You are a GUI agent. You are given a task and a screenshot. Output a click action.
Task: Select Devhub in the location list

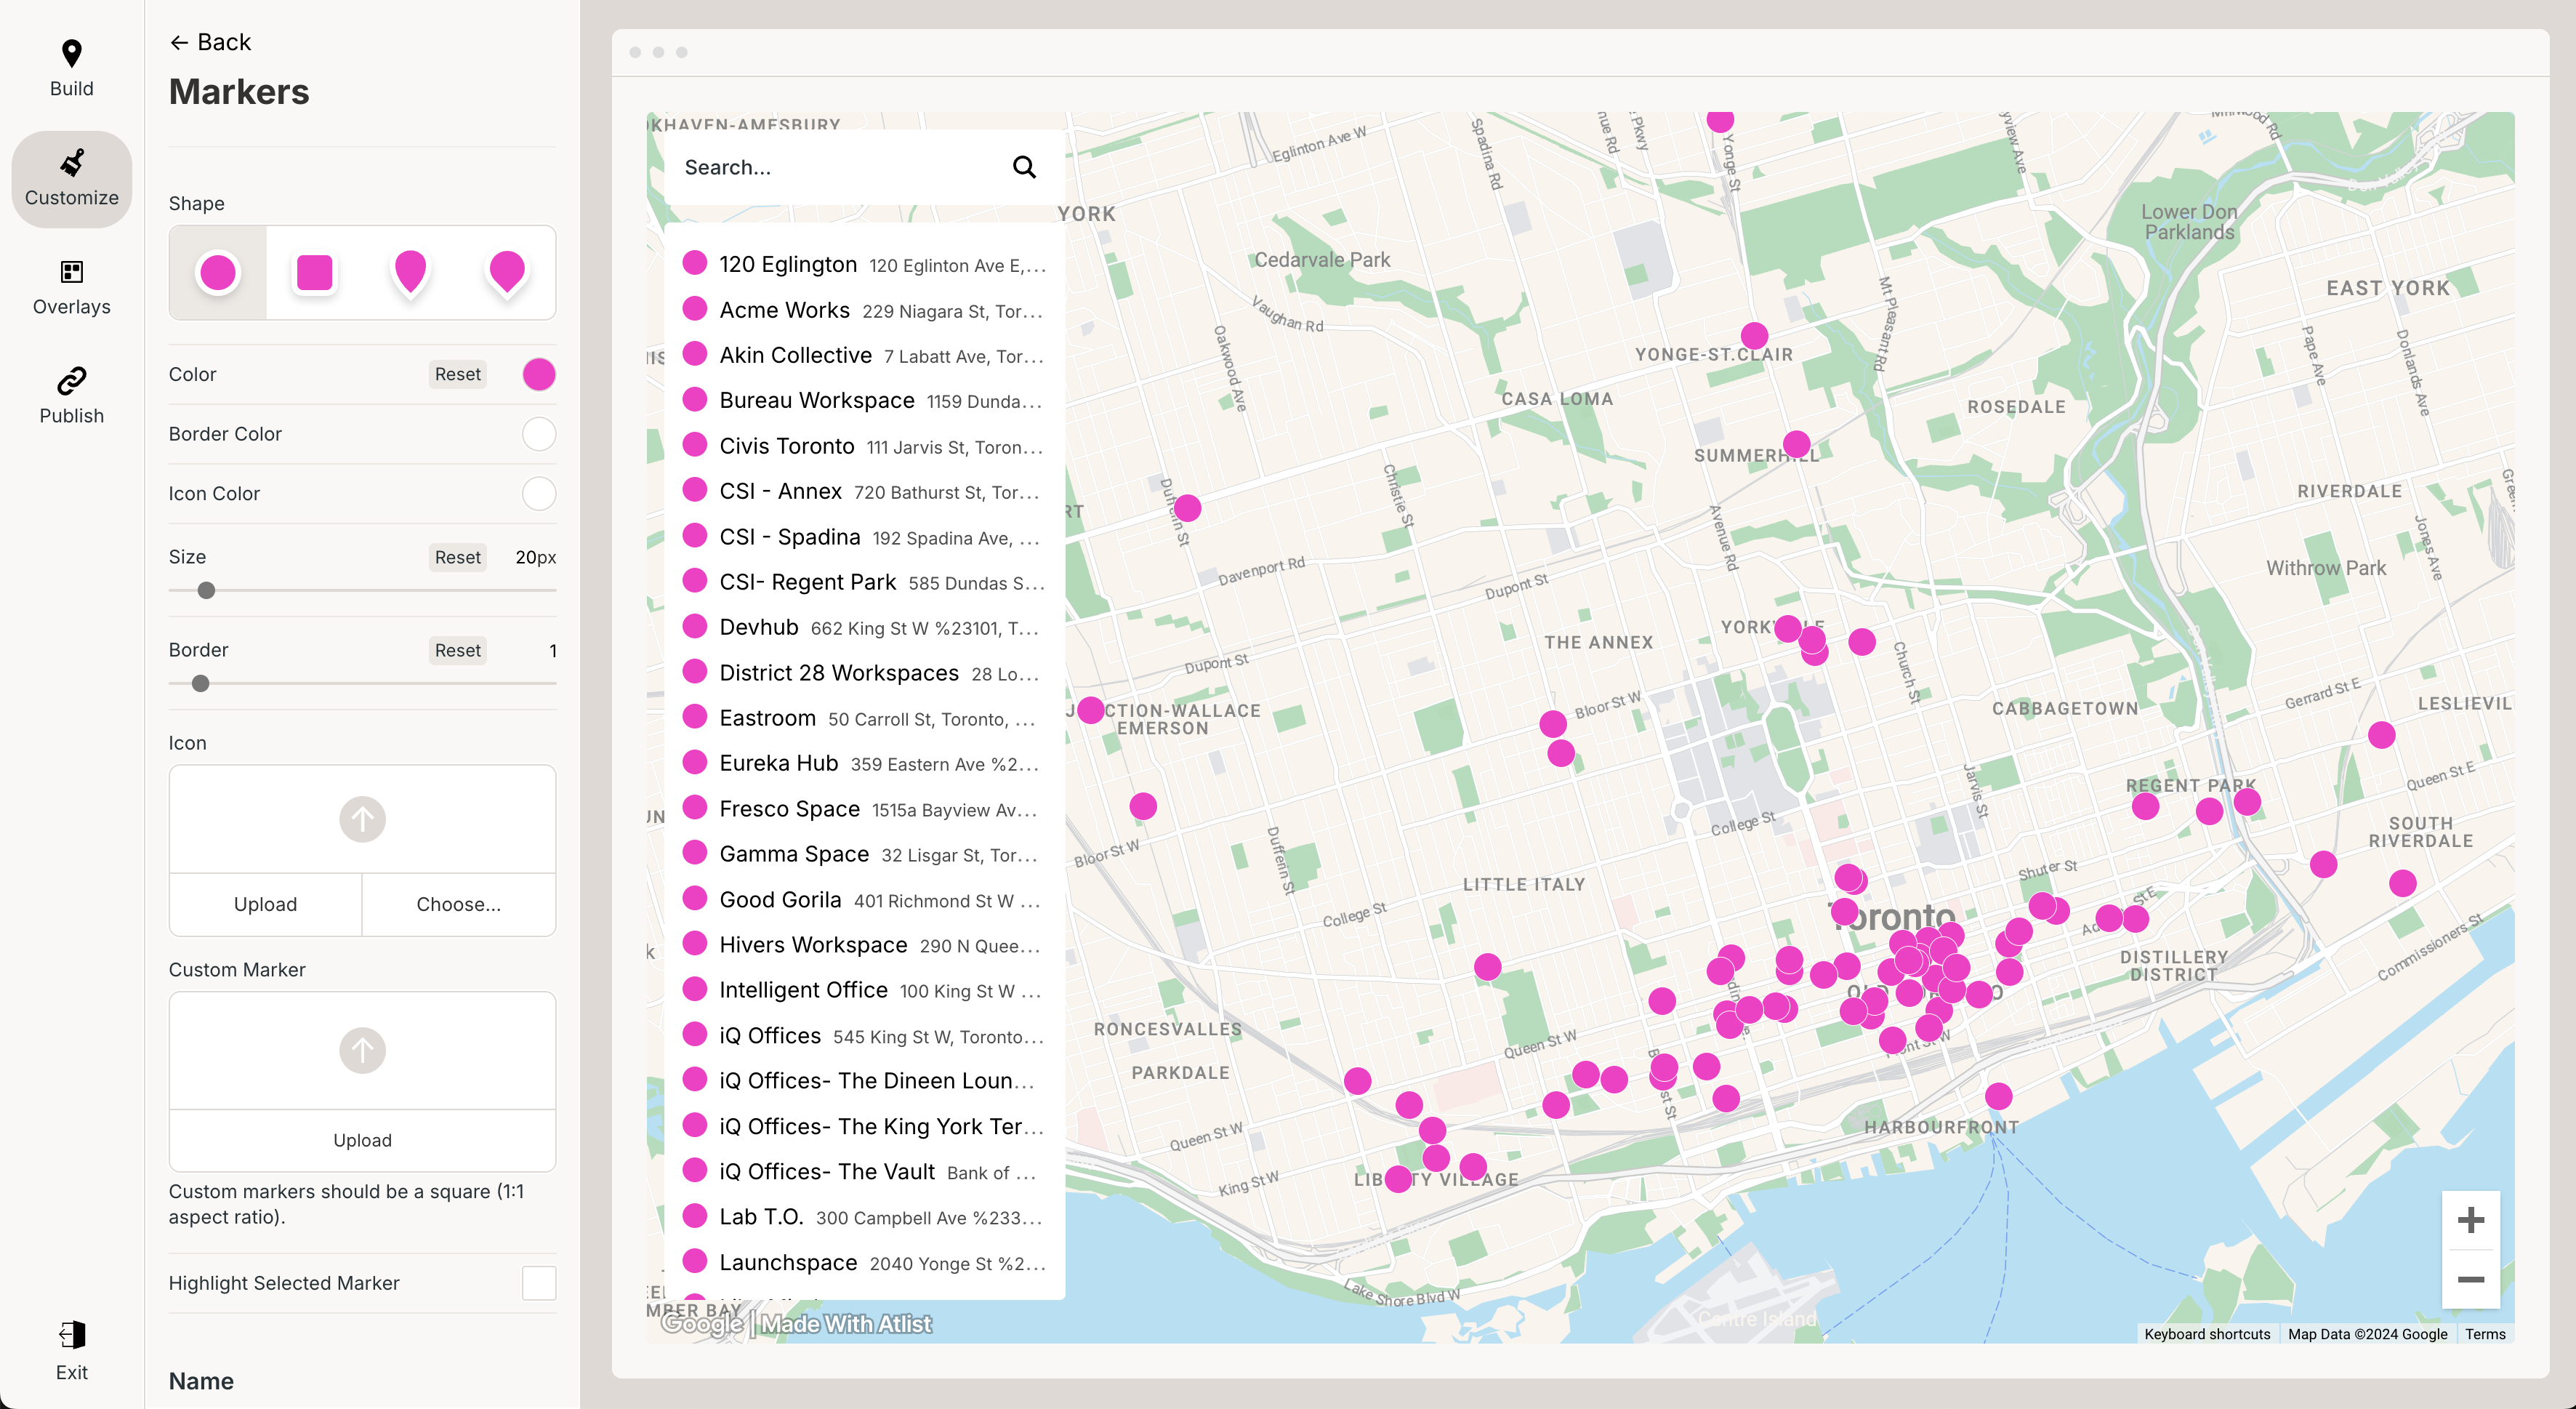click(758, 627)
